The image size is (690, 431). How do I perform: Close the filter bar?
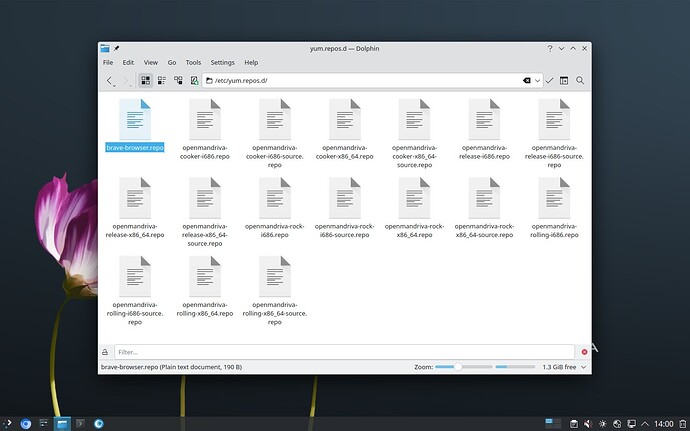(584, 352)
